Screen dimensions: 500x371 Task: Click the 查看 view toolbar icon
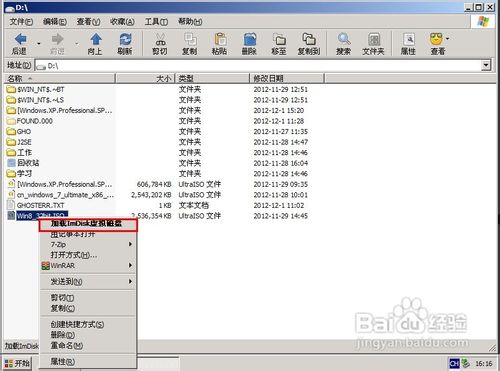tap(436, 39)
